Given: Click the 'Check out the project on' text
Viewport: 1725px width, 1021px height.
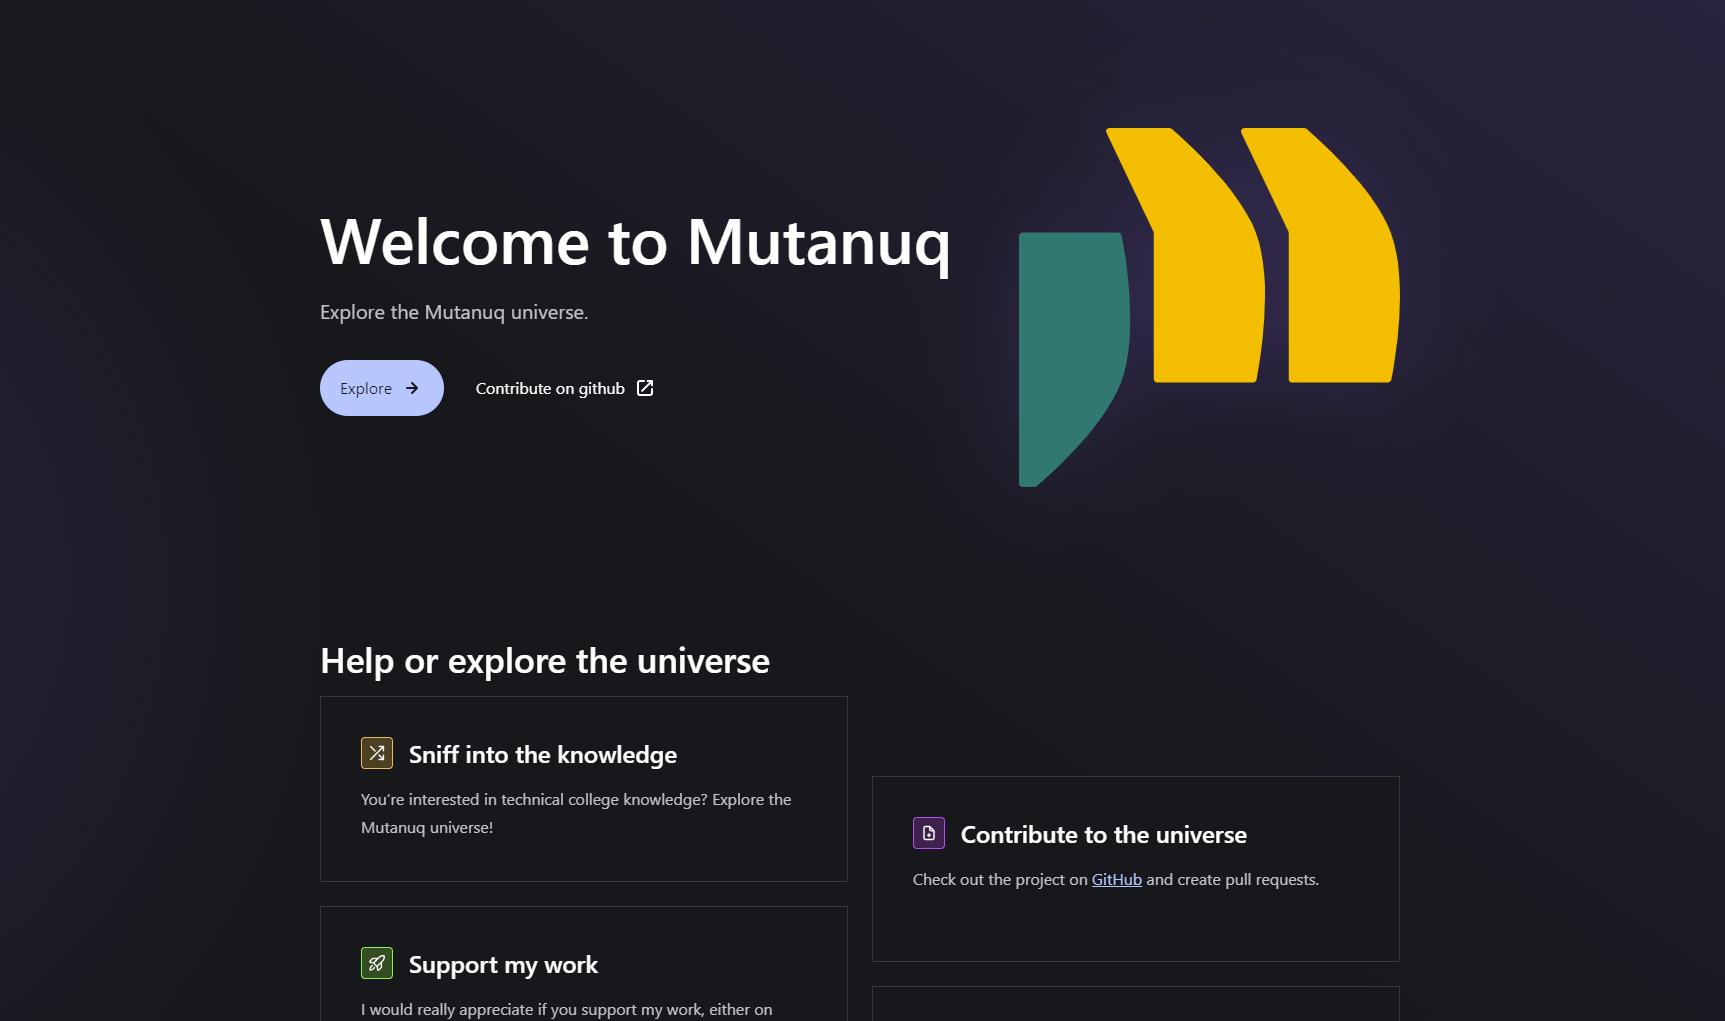Looking at the screenshot, I should [x=1000, y=880].
